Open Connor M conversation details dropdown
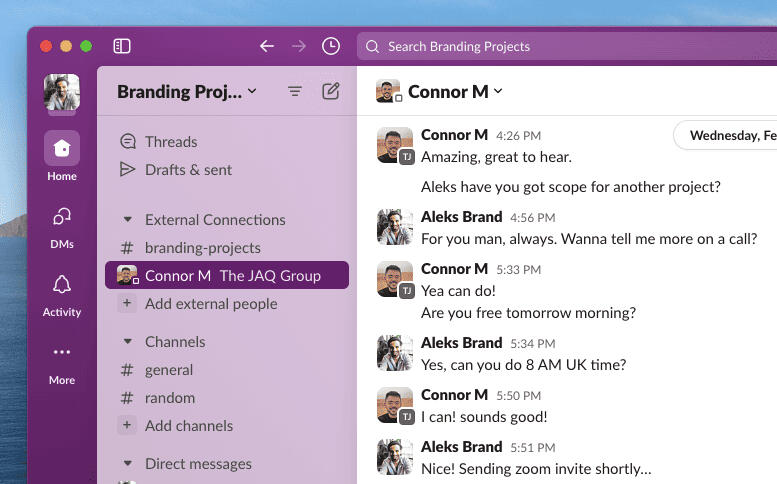Image resolution: width=777 pixels, height=484 pixels. (x=455, y=92)
